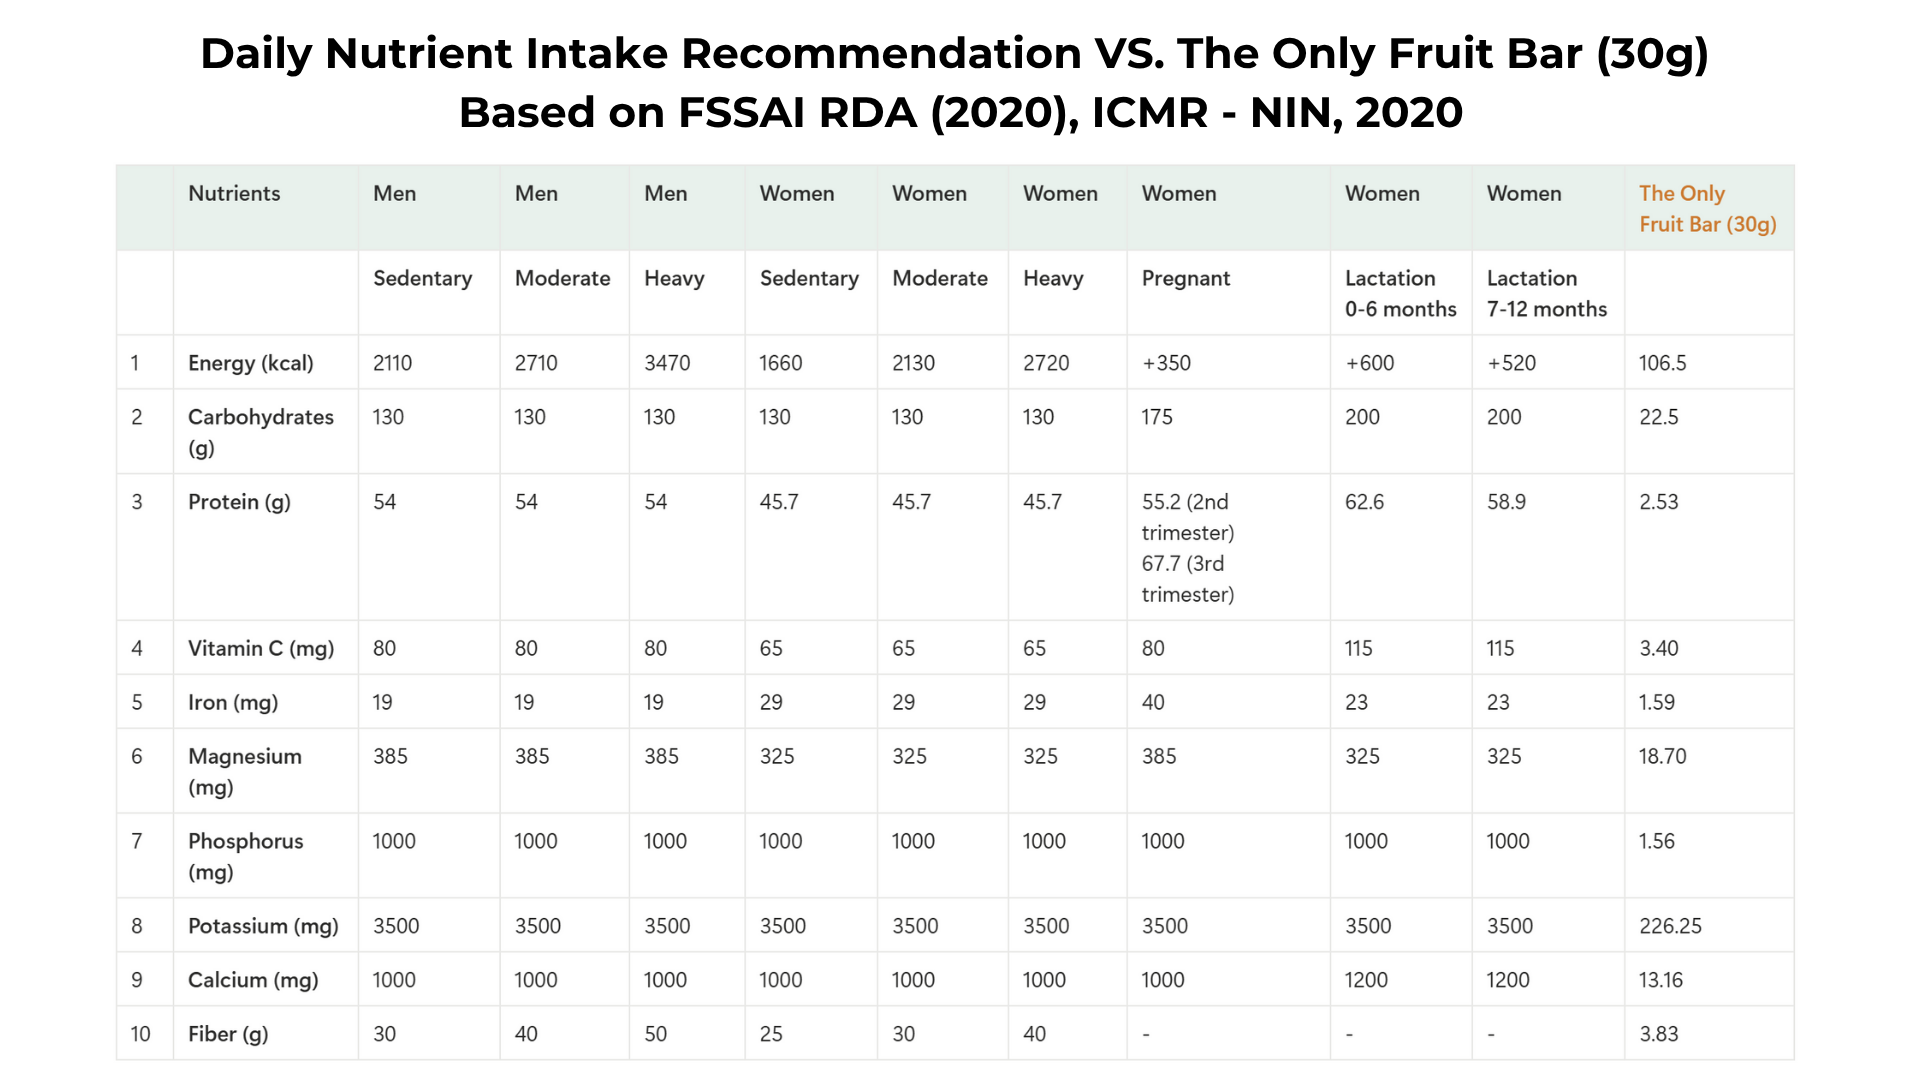
Task: Select fruit bar potassium value 226.25
Action: (1670, 926)
